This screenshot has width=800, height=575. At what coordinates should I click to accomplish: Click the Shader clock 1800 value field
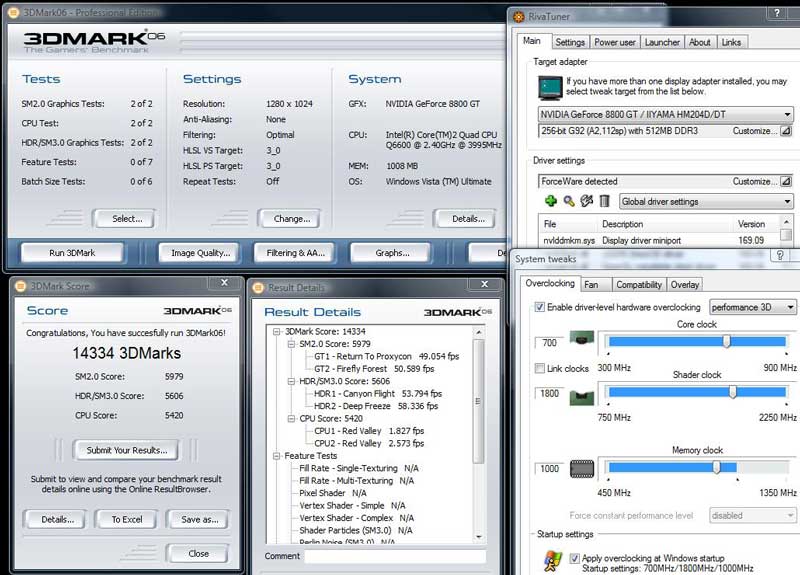click(x=549, y=393)
